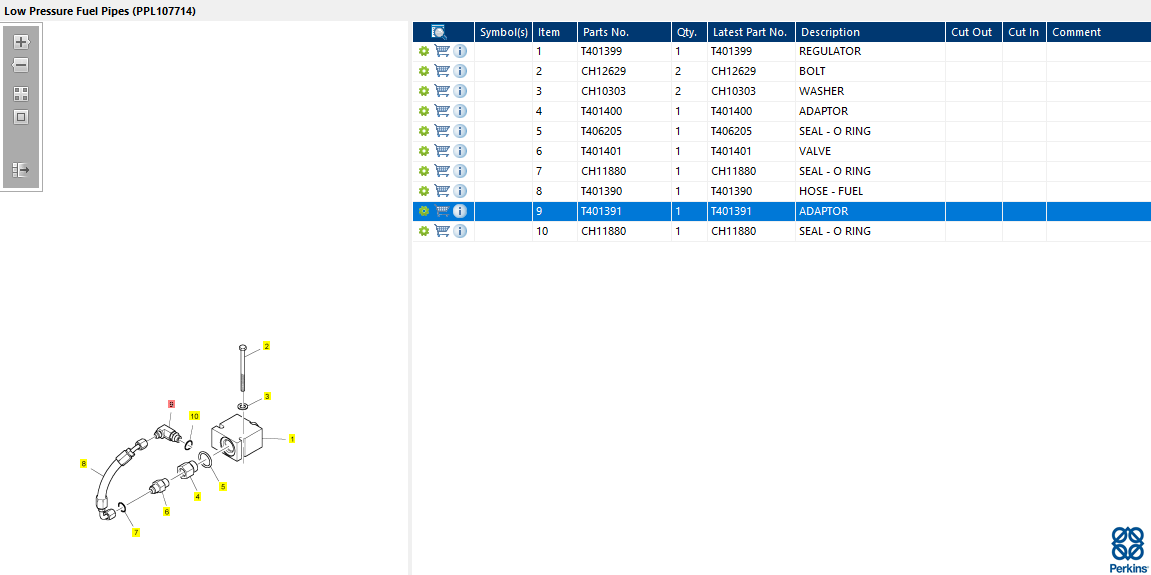Sort by Qty. column header
The height and width of the screenshot is (575, 1151).
(x=689, y=32)
